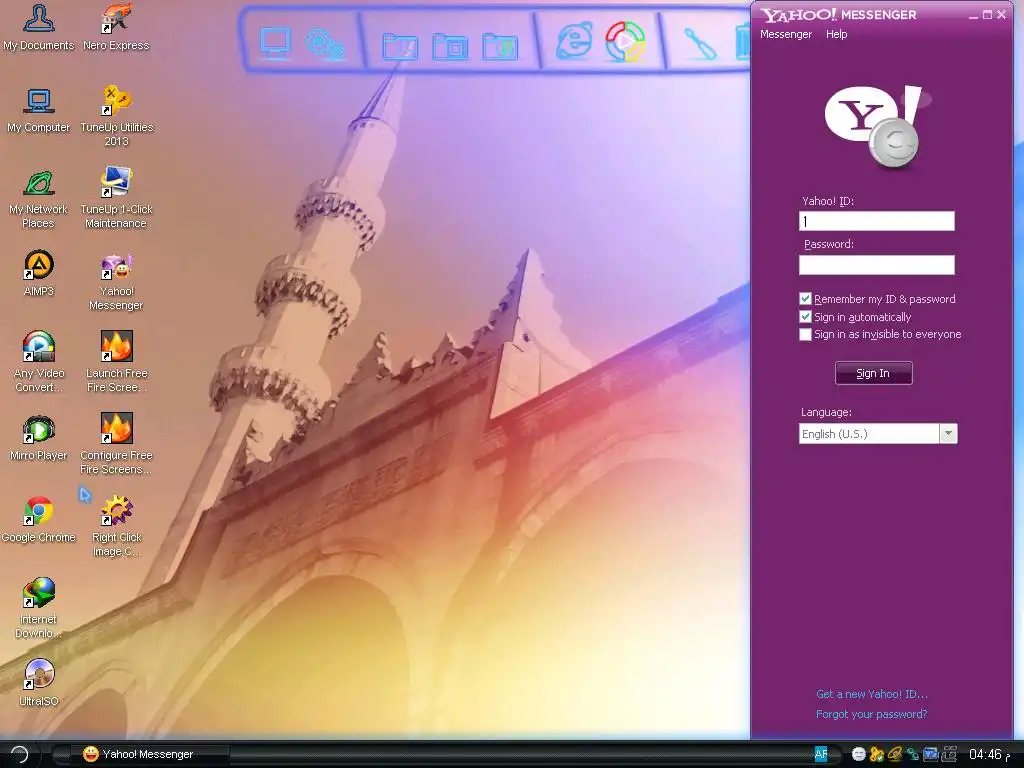Expand the Language dropdown arrow

tap(948, 434)
